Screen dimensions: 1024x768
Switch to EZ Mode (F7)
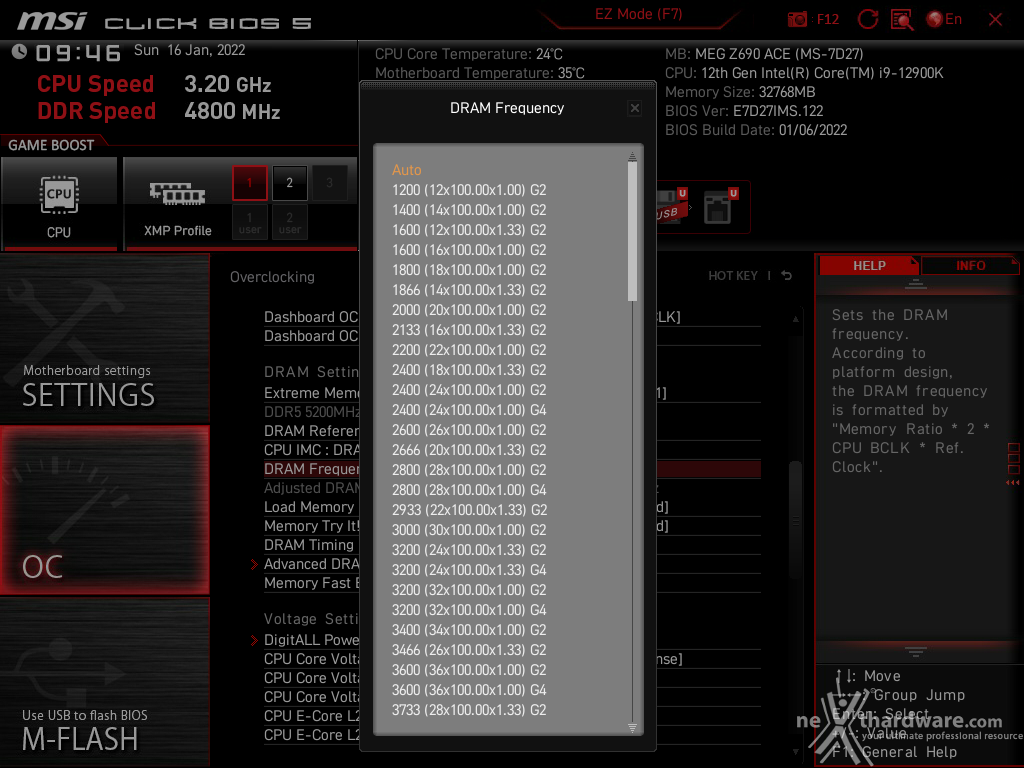click(639, 14)
